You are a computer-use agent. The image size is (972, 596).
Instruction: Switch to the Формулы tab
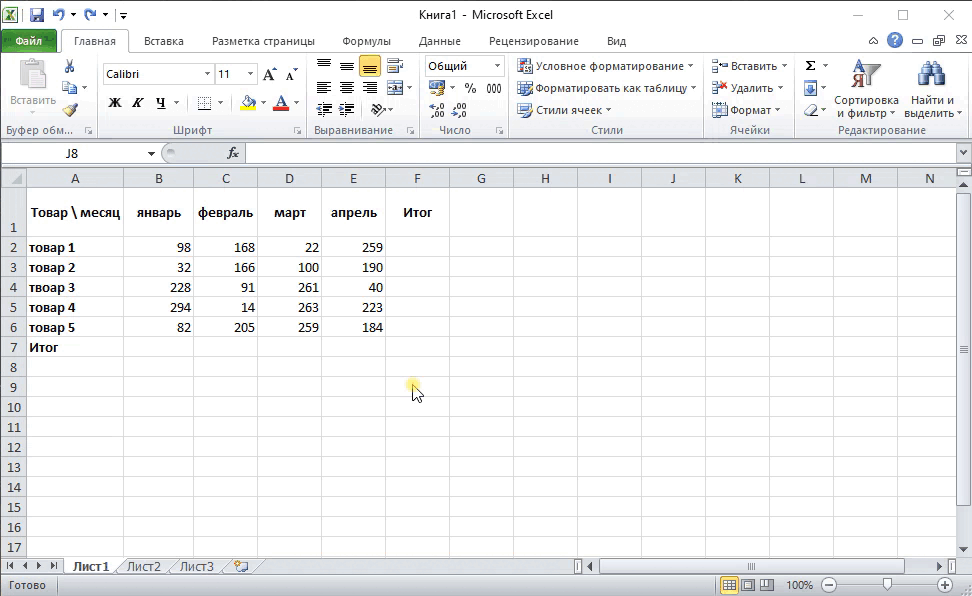tap(366, 41)
